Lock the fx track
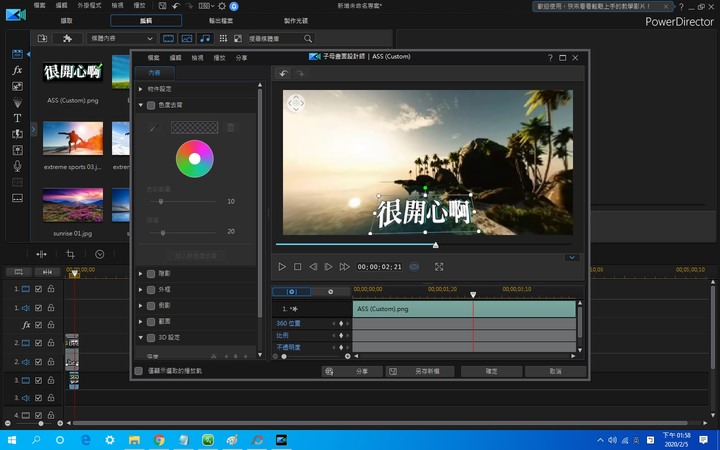The width and height of the screenshot is (720, 450). 51,325
